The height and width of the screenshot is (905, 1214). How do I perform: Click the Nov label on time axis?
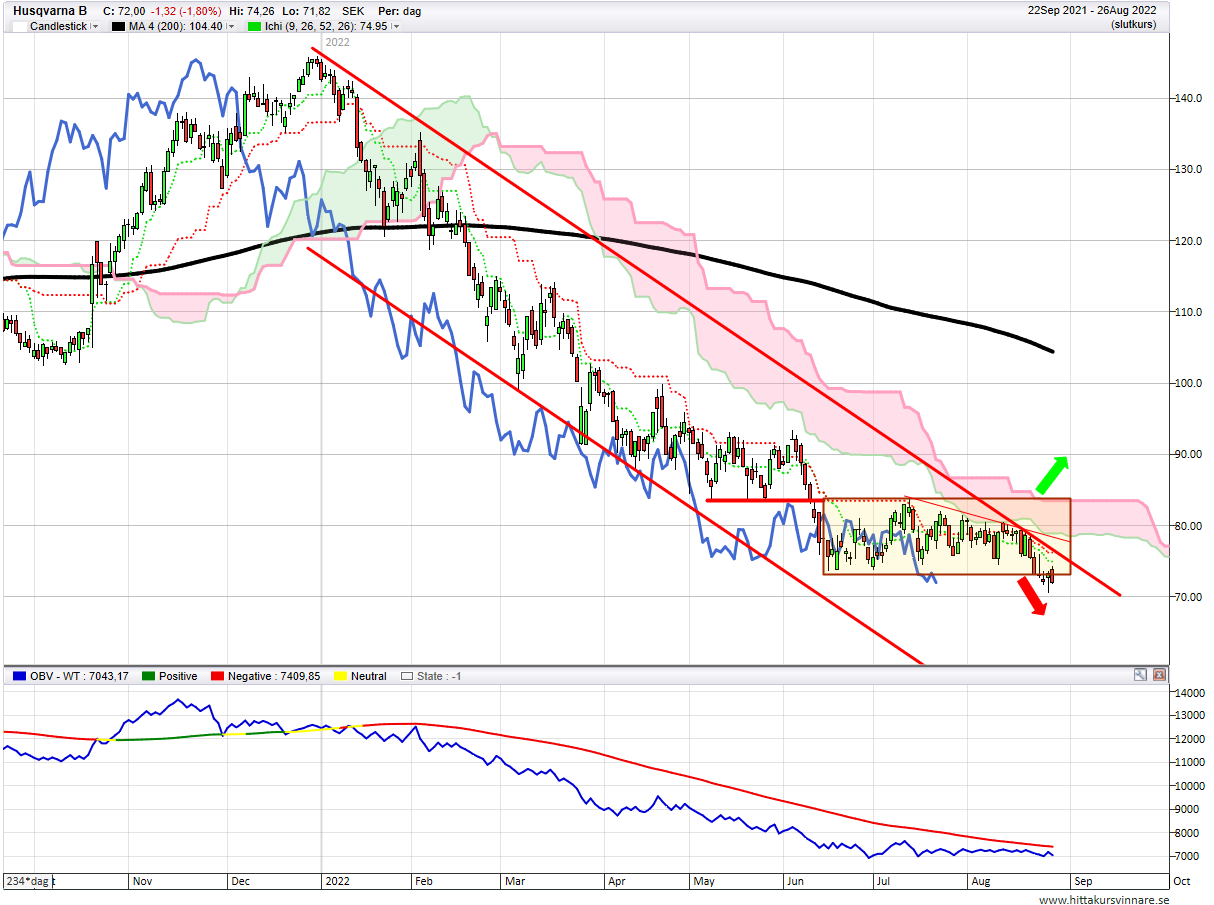[143, 881]
